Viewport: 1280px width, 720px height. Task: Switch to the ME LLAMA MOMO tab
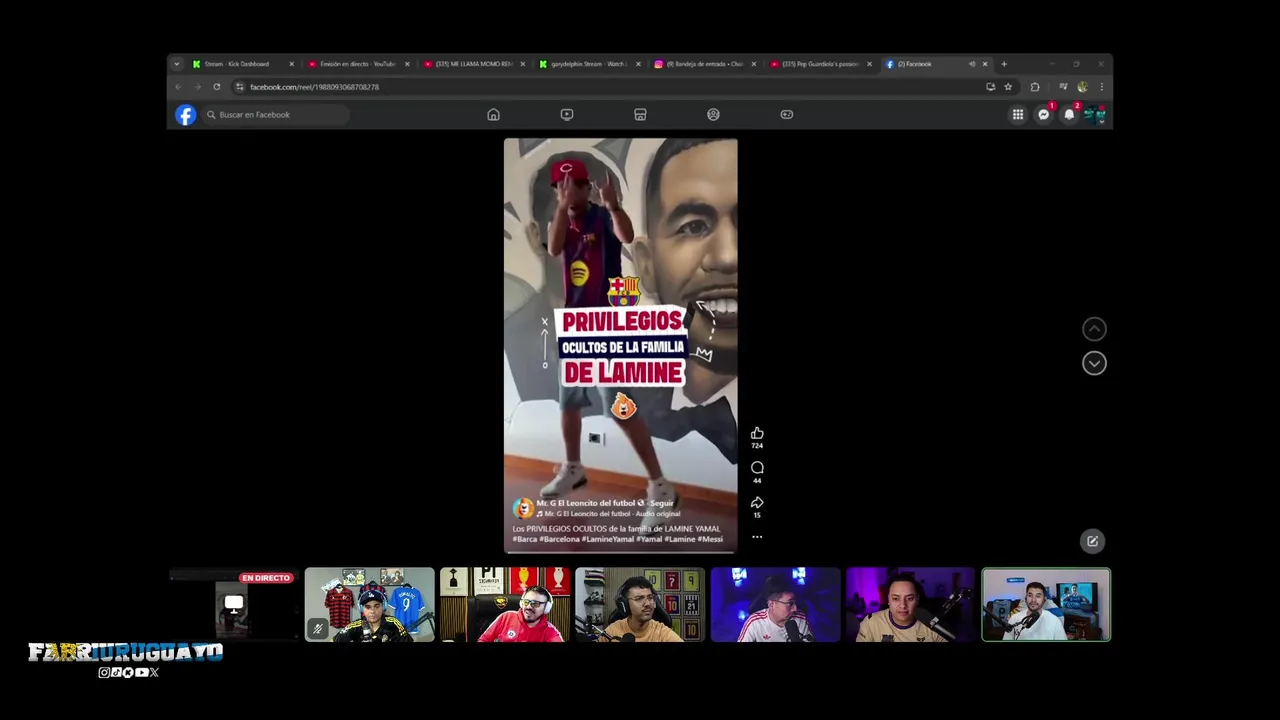(473, 64)
